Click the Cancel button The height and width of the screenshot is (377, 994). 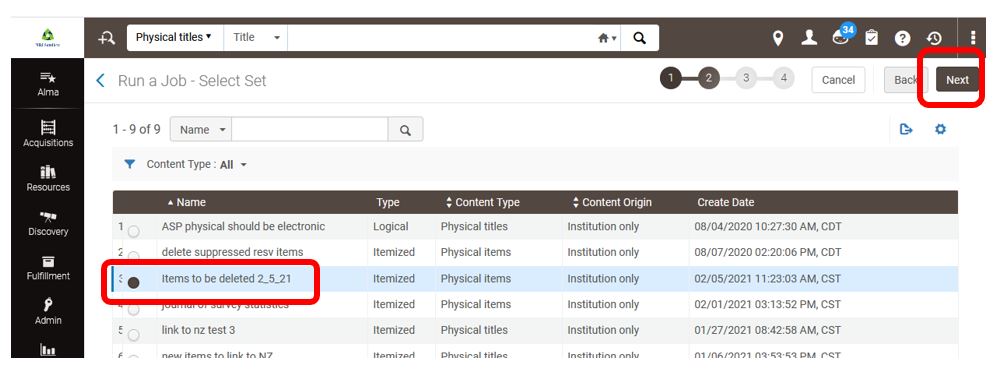pyautogui.click(x=838, y=80)
